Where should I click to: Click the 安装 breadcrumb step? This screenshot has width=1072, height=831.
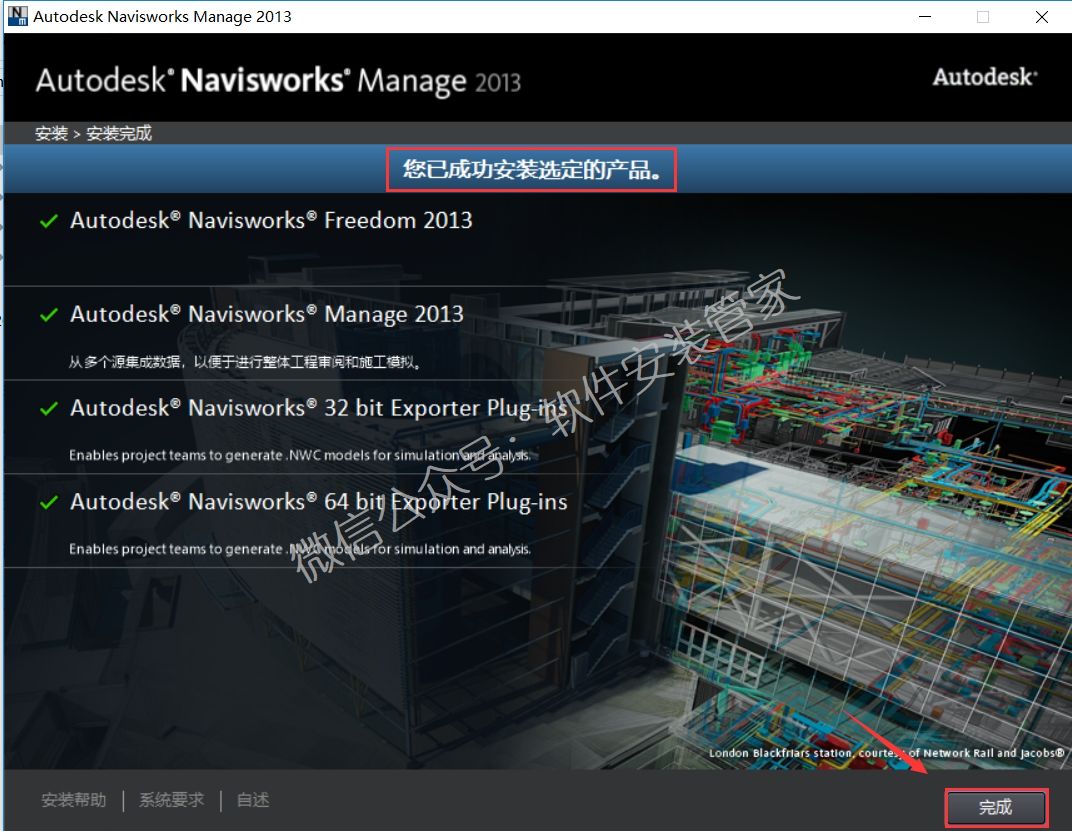pyautogui.click(x=51, y=134)
